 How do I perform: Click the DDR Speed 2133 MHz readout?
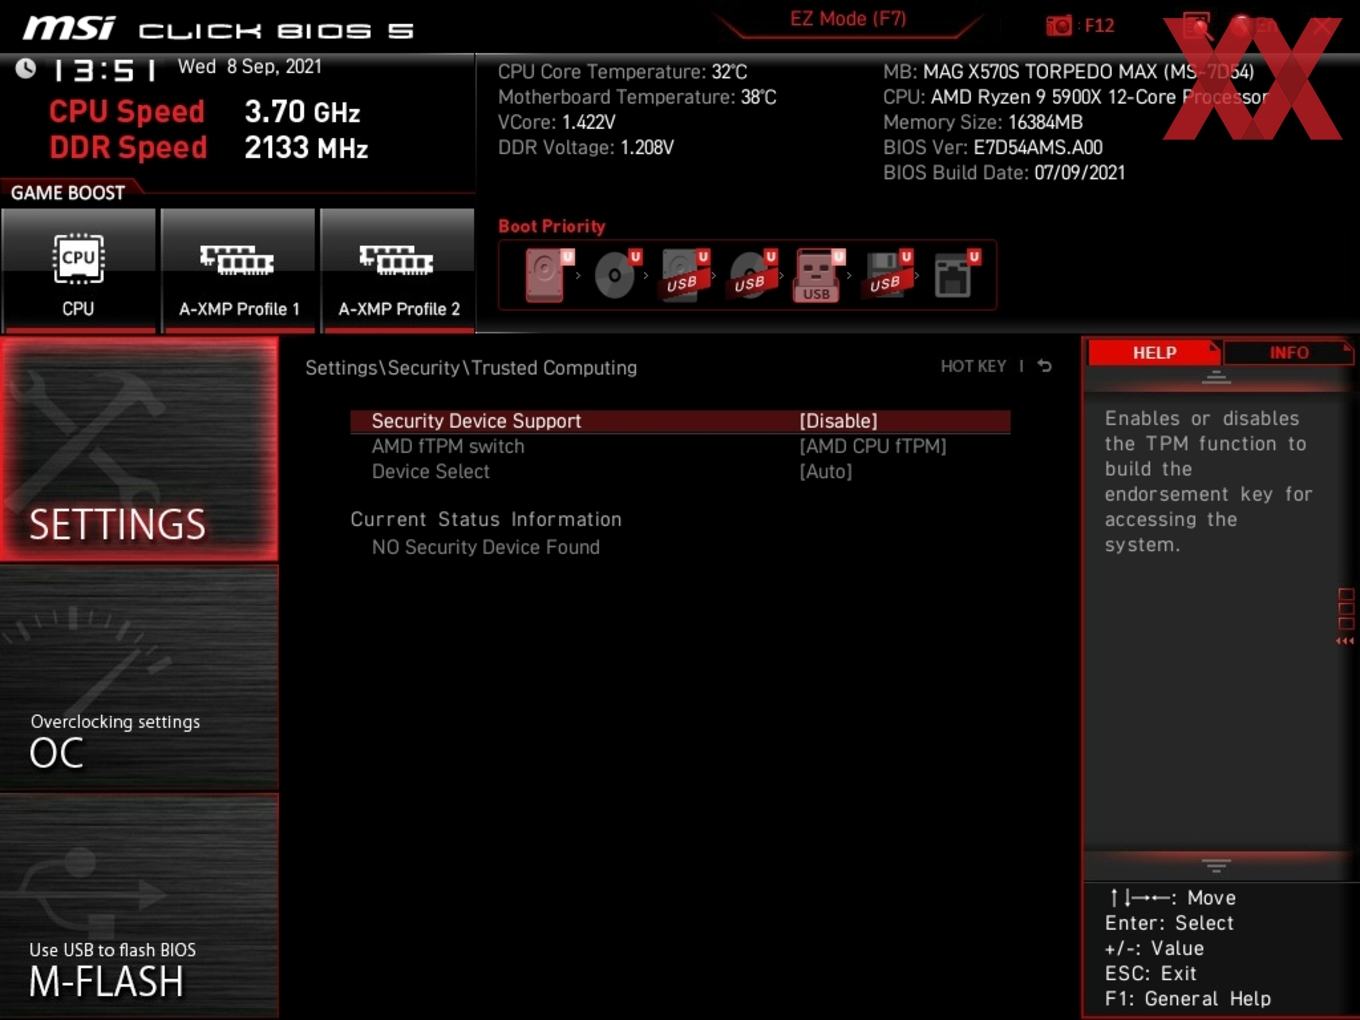(x=209, y=147)
